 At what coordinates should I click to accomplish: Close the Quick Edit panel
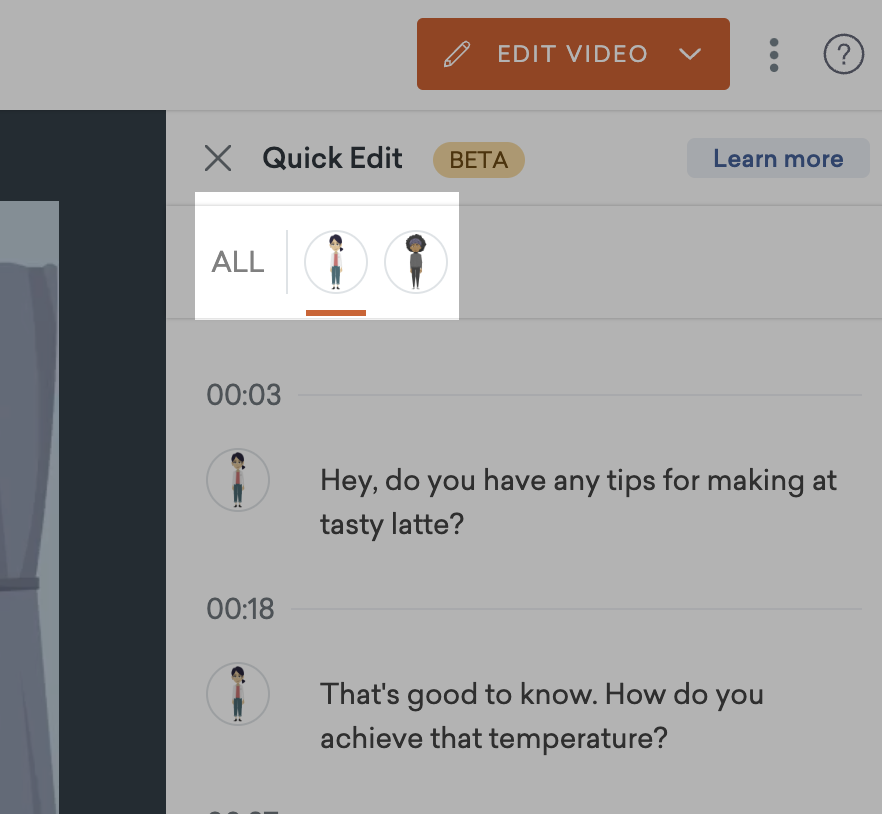pyautogui.click(x=218, y=158)
